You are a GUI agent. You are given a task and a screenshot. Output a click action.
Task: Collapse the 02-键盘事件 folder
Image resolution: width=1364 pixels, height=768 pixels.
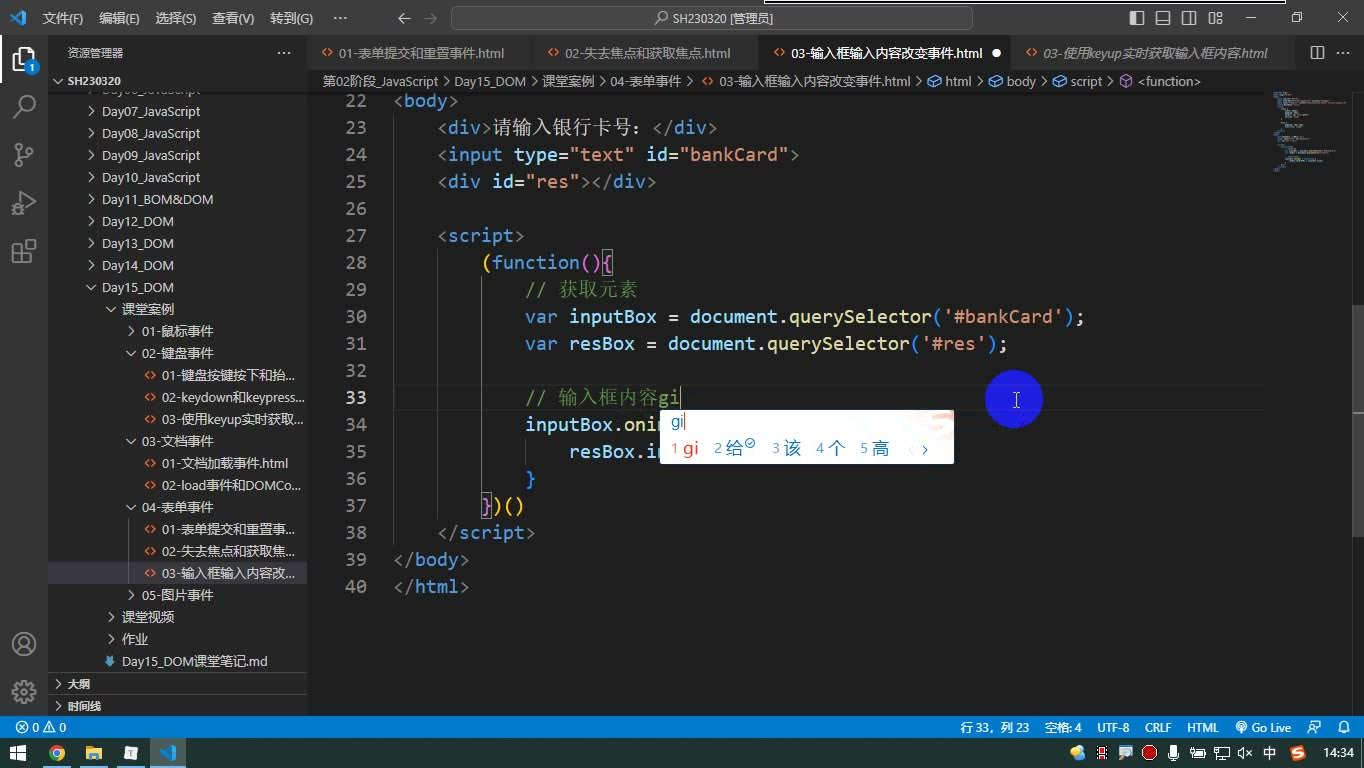coord(177,353)
